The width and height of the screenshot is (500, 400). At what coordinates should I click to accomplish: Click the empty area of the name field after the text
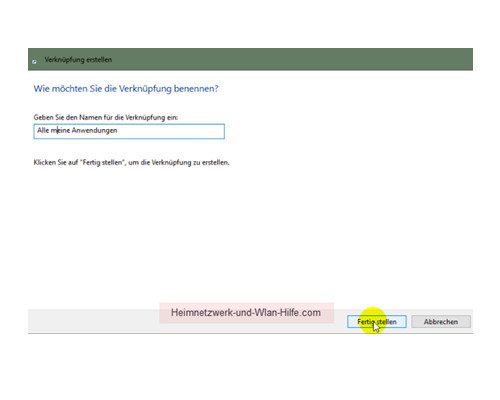point(170,131)
